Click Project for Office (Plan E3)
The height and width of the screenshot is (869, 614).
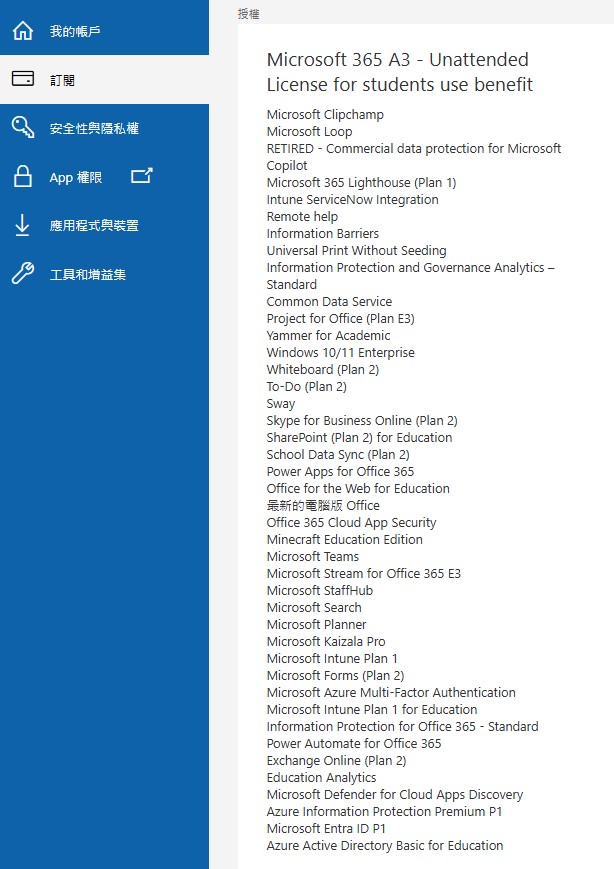click(x=340, y=319)
